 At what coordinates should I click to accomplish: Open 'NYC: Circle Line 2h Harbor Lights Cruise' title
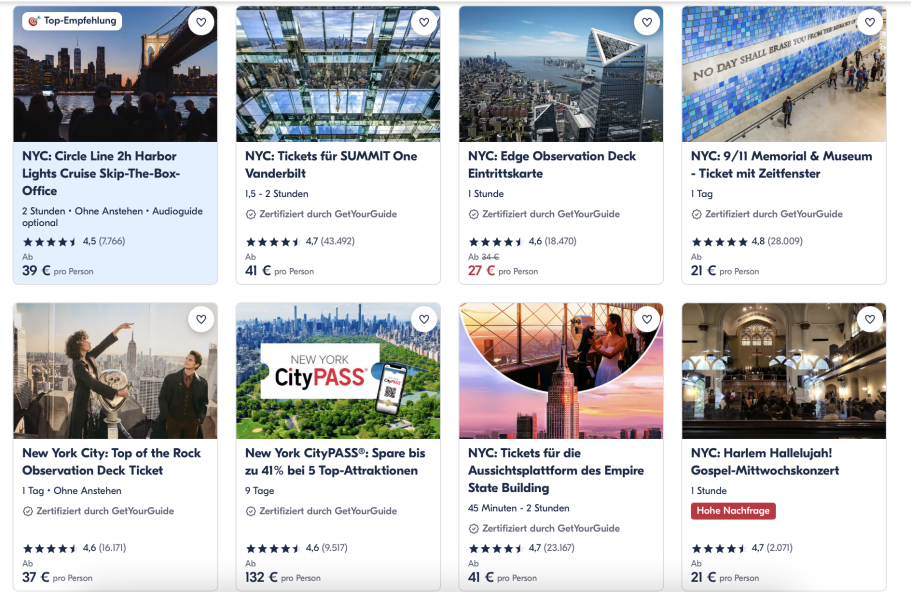point(101,173)
